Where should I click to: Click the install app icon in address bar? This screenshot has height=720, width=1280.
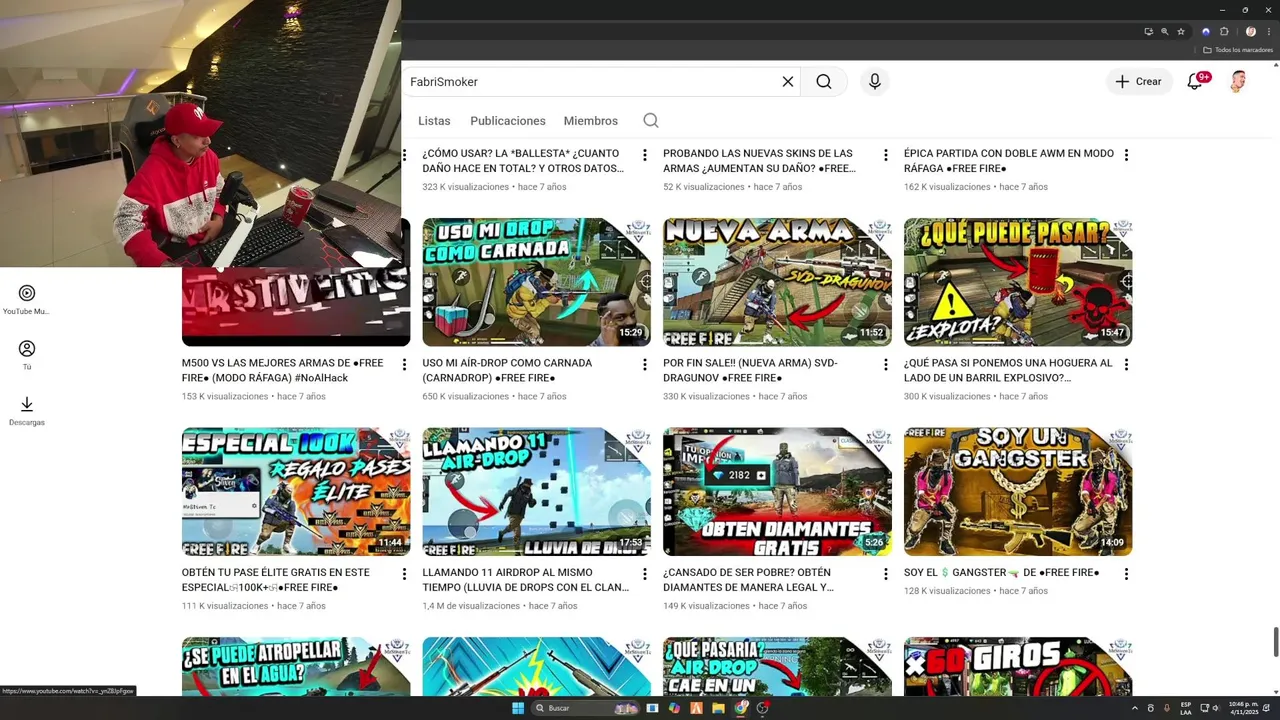point(1148,32)
